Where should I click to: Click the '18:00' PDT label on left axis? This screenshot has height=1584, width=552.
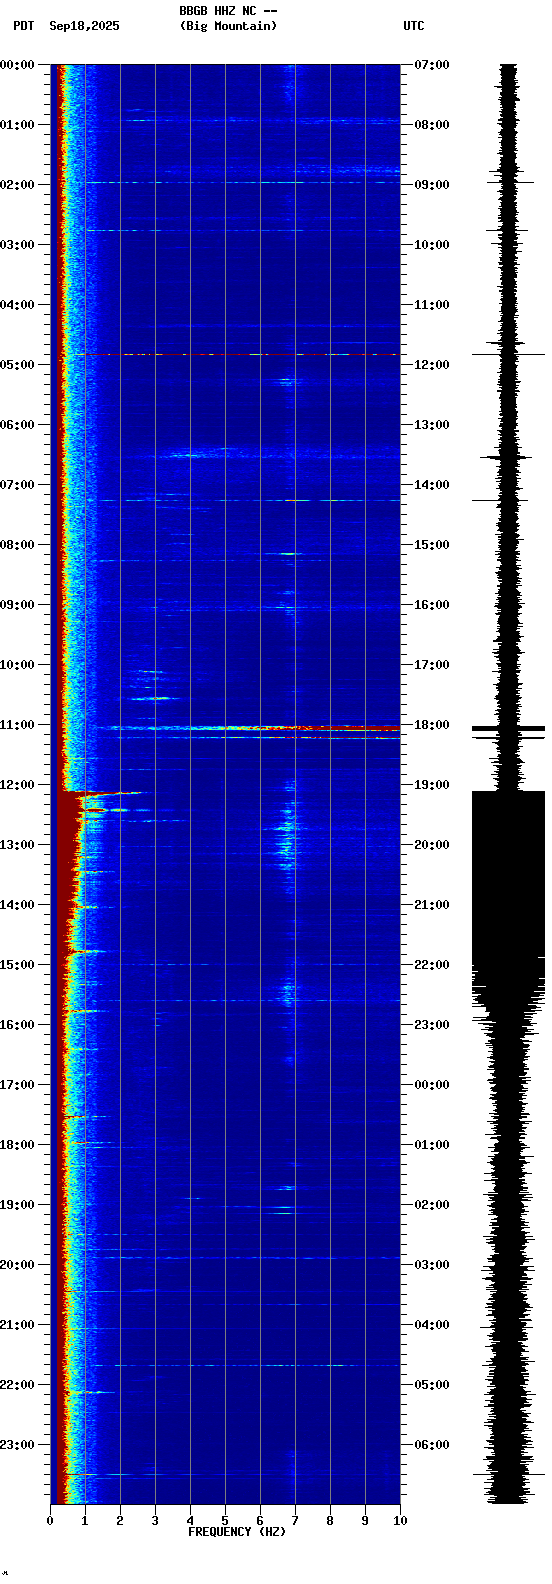[x=16, y=1145]
